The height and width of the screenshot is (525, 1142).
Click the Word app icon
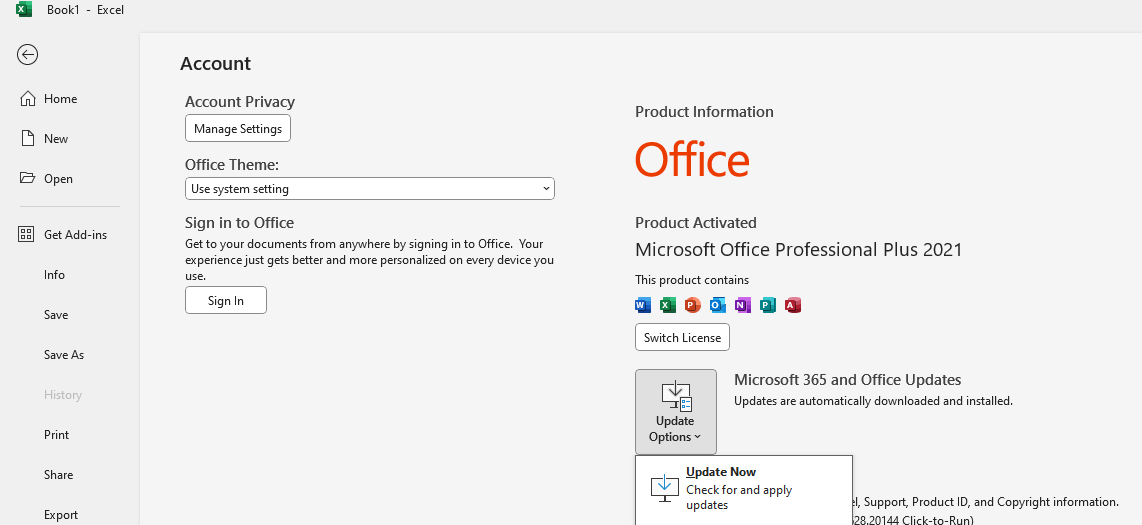tap(643, 305)
